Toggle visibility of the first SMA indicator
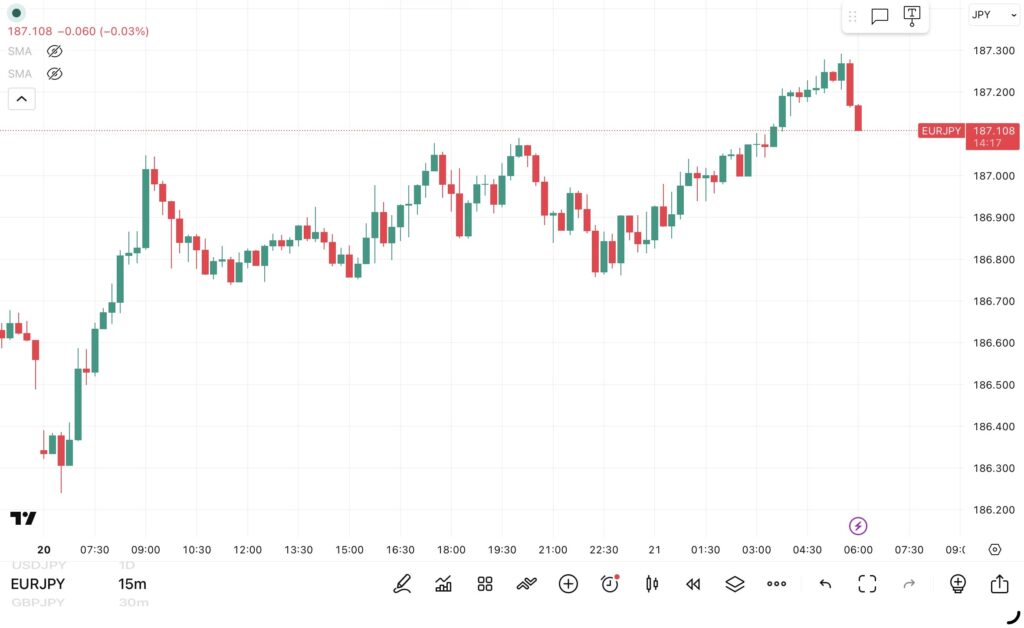Viewport: 1024px width, 628px height. coord(55,51)
